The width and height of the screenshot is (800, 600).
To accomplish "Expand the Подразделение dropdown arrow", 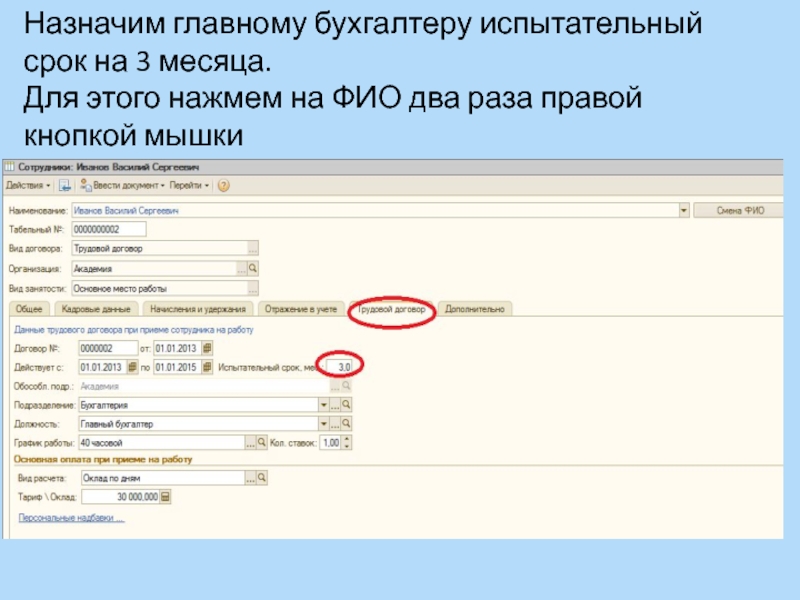I will click(323, 405).
